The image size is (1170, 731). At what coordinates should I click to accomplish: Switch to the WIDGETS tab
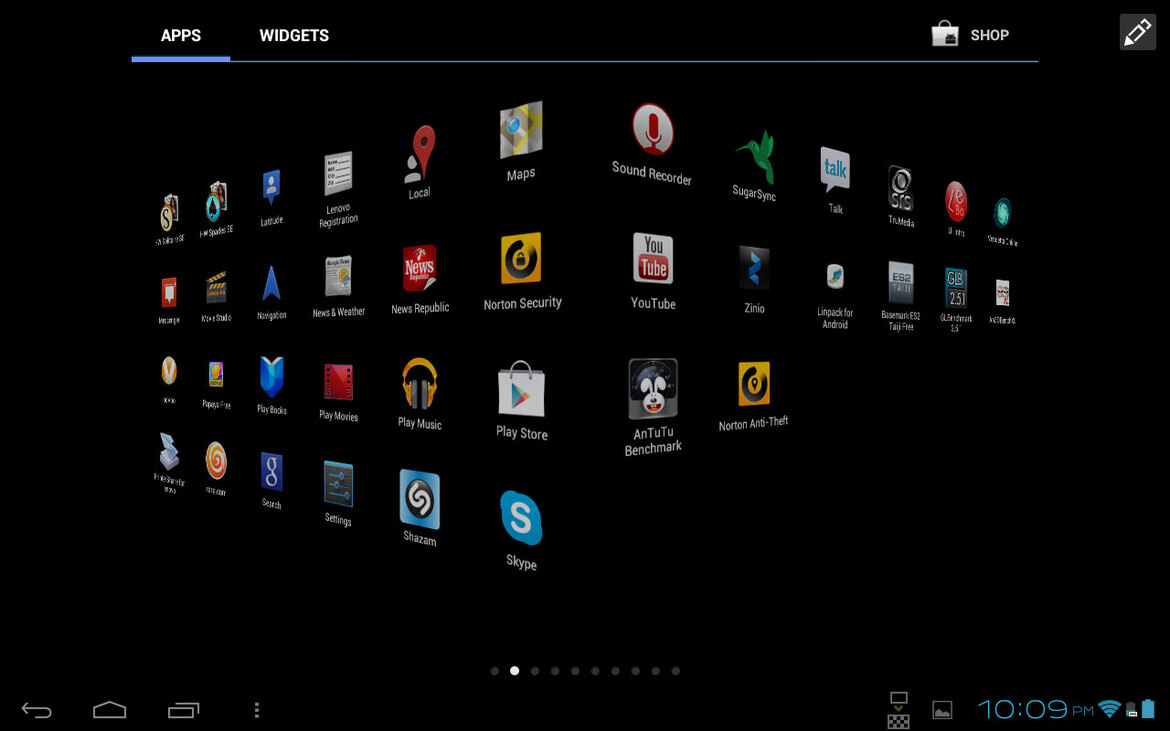(294, 35)
